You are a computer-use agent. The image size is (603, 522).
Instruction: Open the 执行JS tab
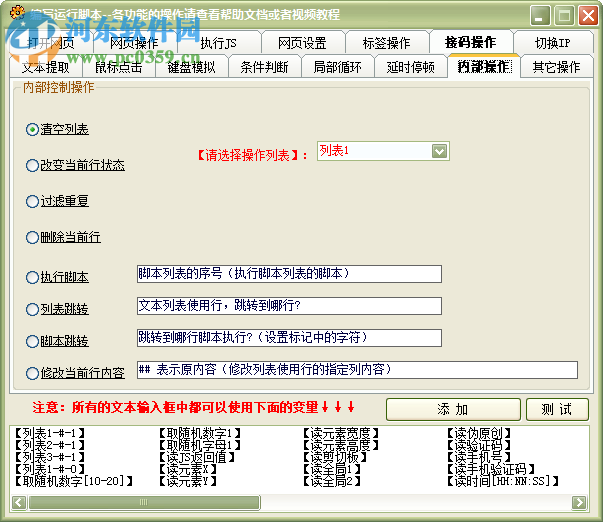pos(218,43)
